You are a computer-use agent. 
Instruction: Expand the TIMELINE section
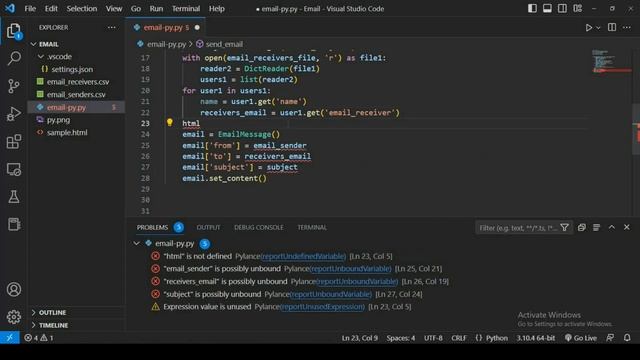point(77,325)
